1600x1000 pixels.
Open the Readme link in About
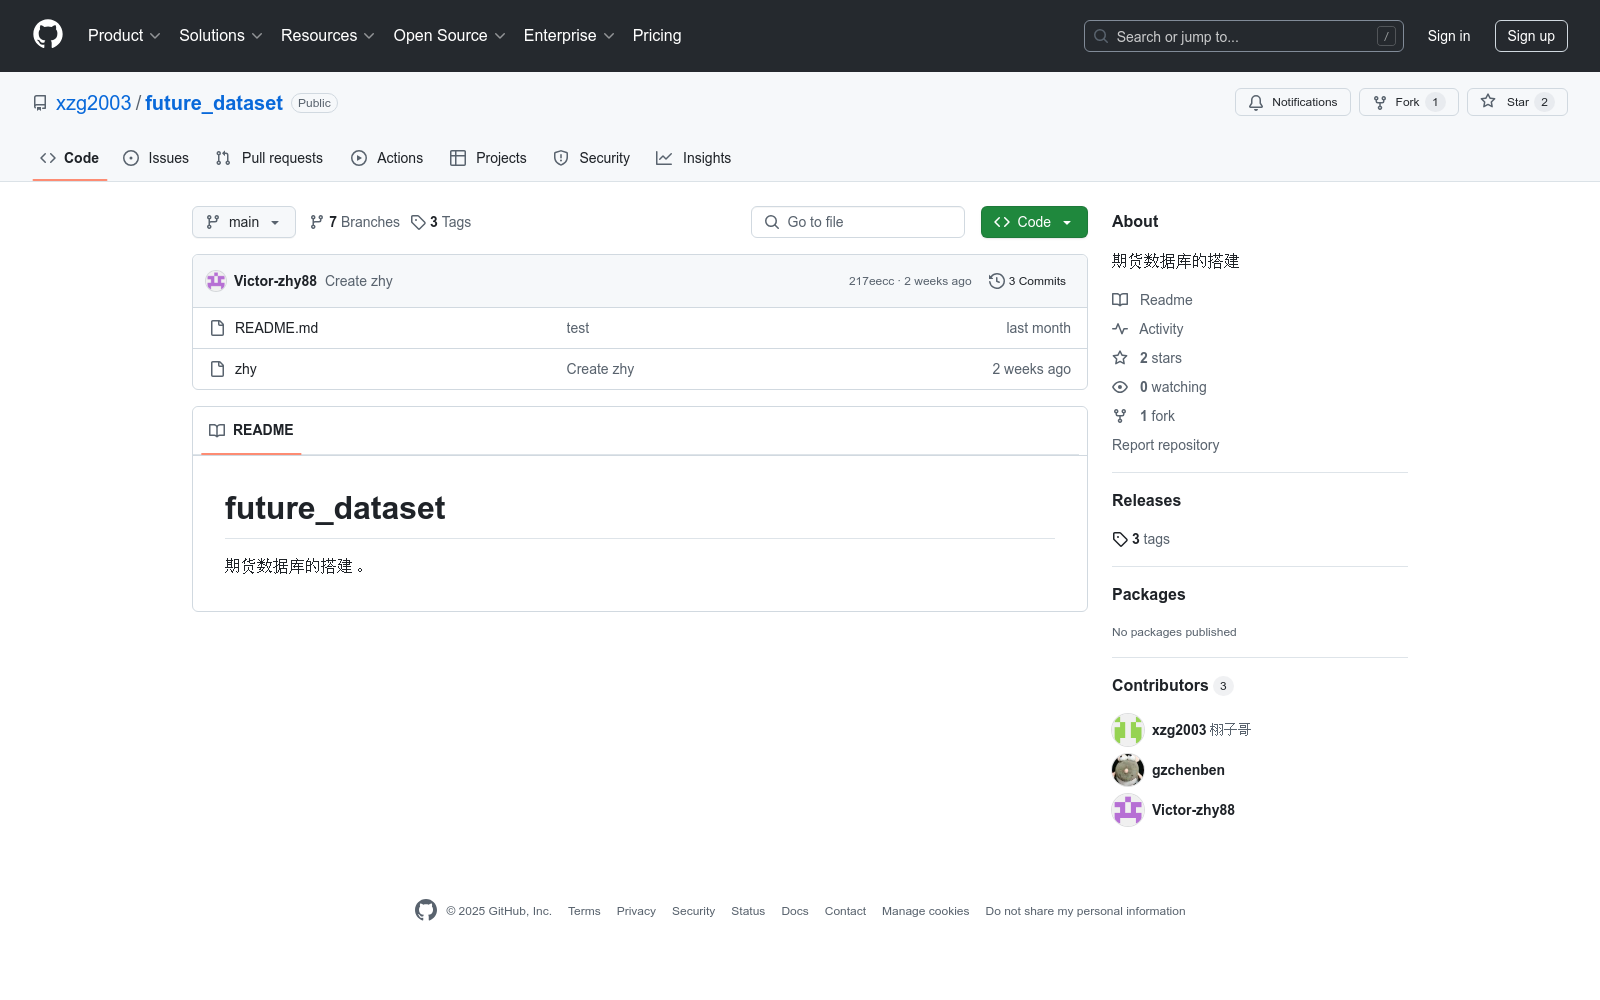1152,300
